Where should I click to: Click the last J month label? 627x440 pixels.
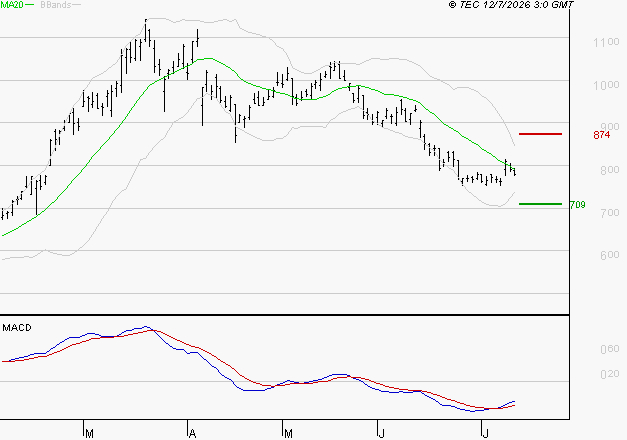[x=485, y=434]
